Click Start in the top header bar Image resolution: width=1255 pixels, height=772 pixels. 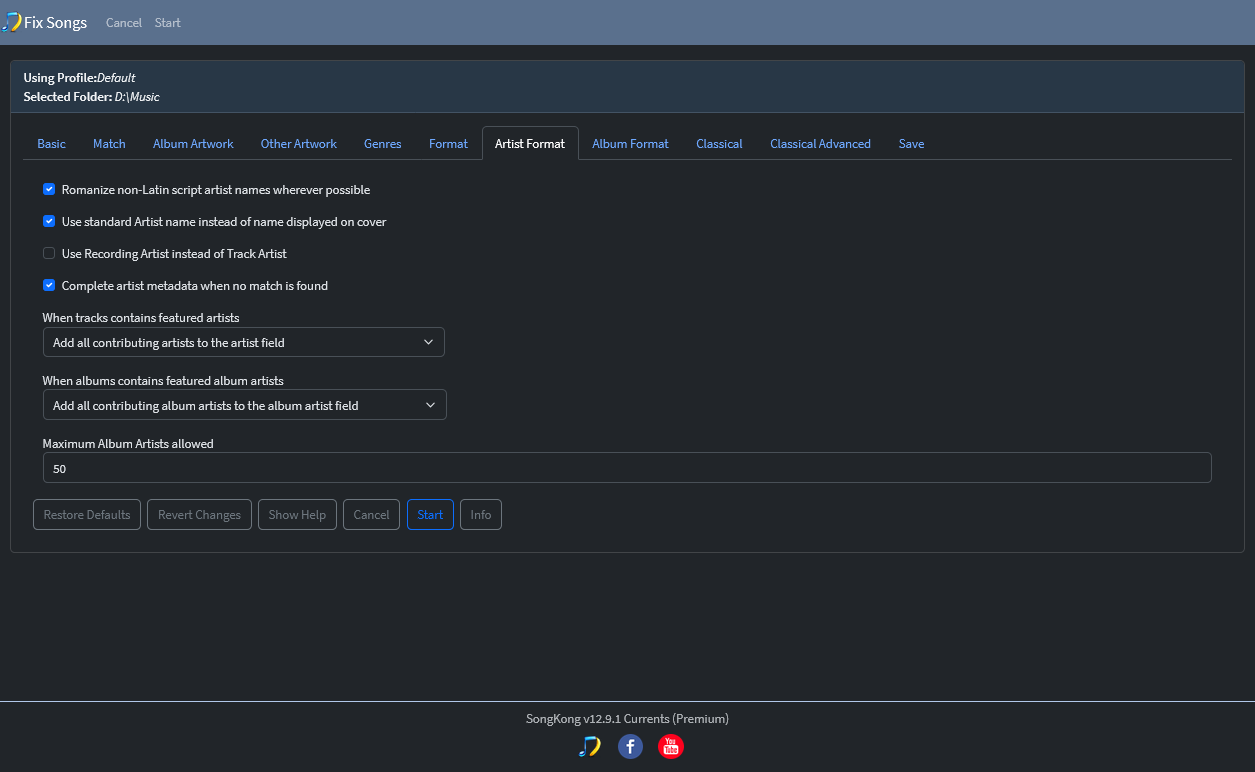[x=168, y=22]
